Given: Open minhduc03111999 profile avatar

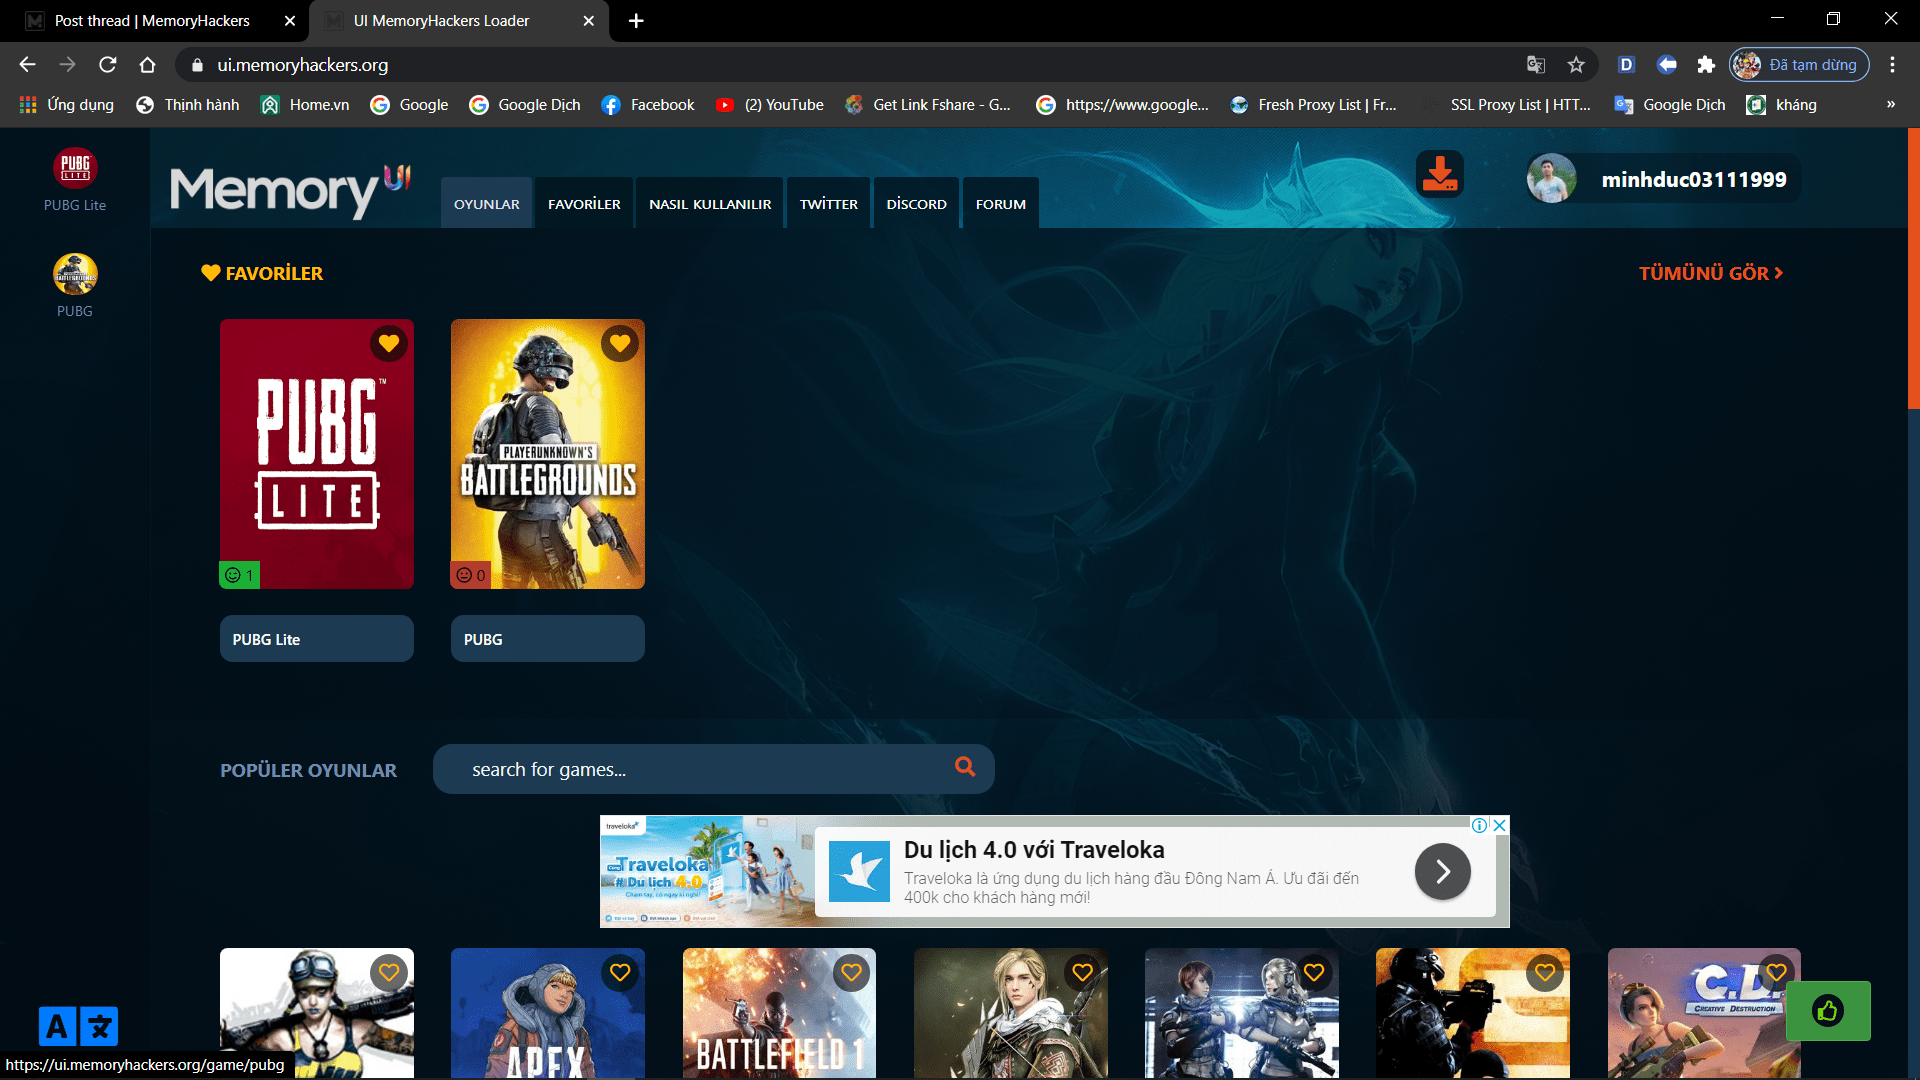Looking at the screenshot, I should 1551,179.
